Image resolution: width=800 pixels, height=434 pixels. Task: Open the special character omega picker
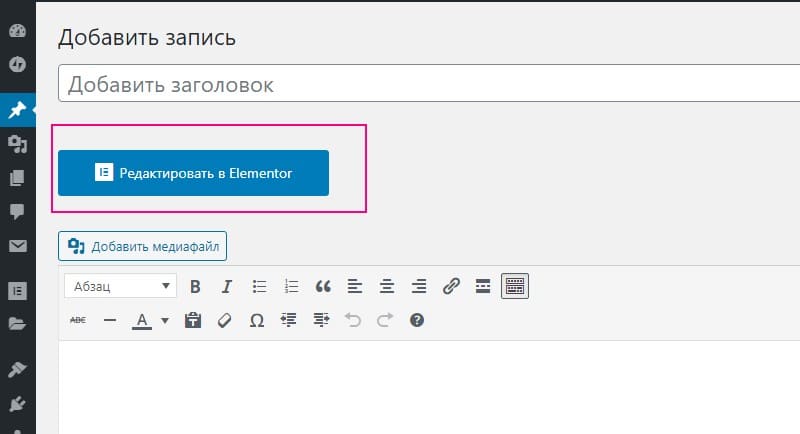tap(257, 320)
